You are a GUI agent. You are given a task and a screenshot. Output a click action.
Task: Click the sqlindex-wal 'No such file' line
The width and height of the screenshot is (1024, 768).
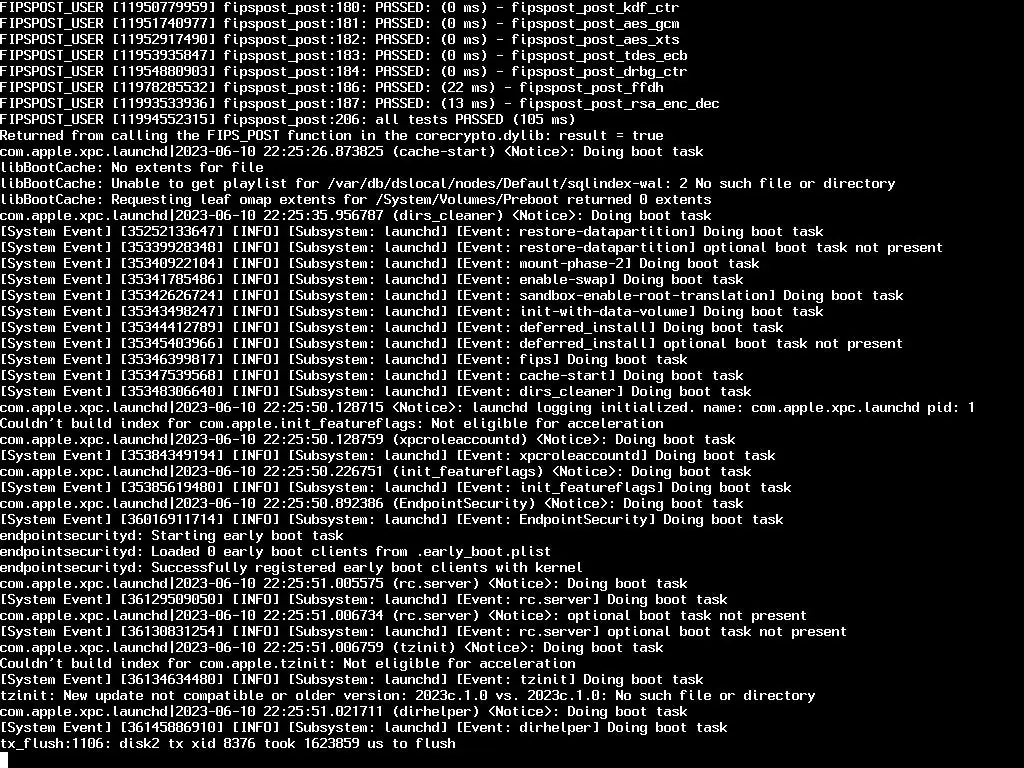tap(447, 184)
